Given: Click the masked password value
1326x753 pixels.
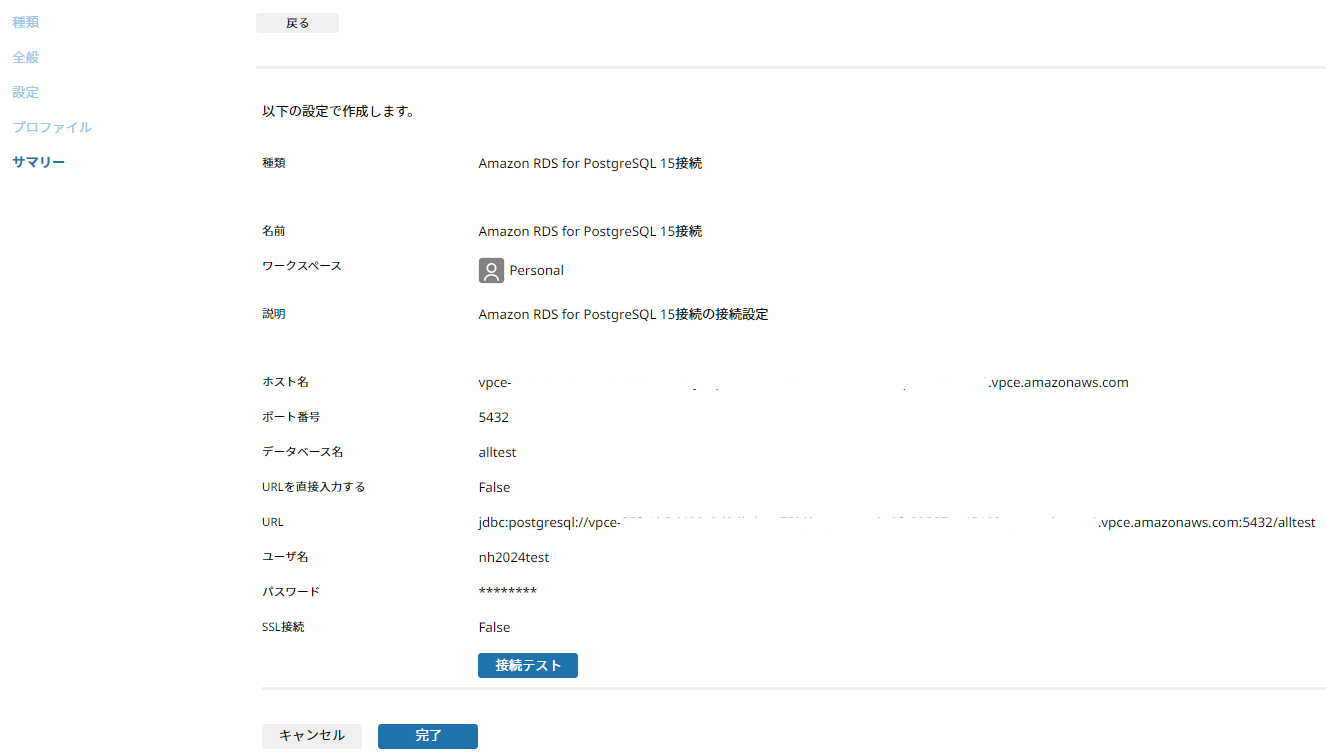Looking at the screenshot, I should (x=508, y=592).
